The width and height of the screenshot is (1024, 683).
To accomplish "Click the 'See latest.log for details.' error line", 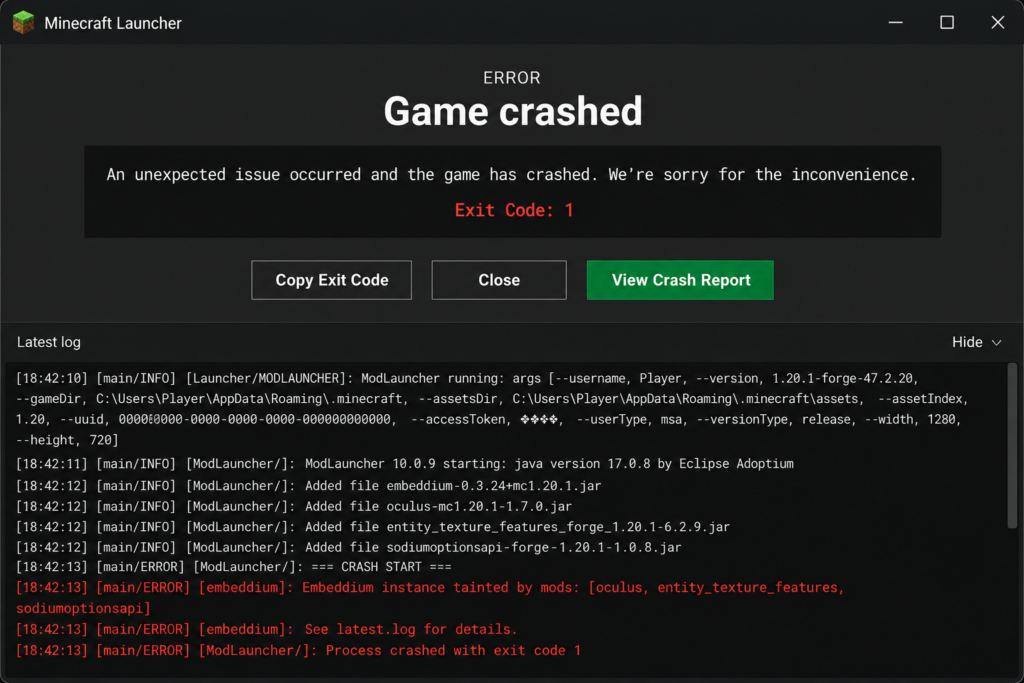I will pyautogui.click(x=266, y=629).
